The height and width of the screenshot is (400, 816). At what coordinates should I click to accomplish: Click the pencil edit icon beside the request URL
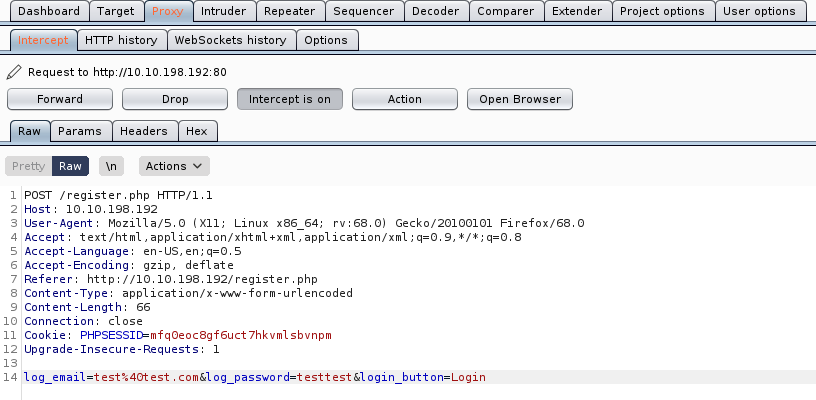click(x=14, y=72)
